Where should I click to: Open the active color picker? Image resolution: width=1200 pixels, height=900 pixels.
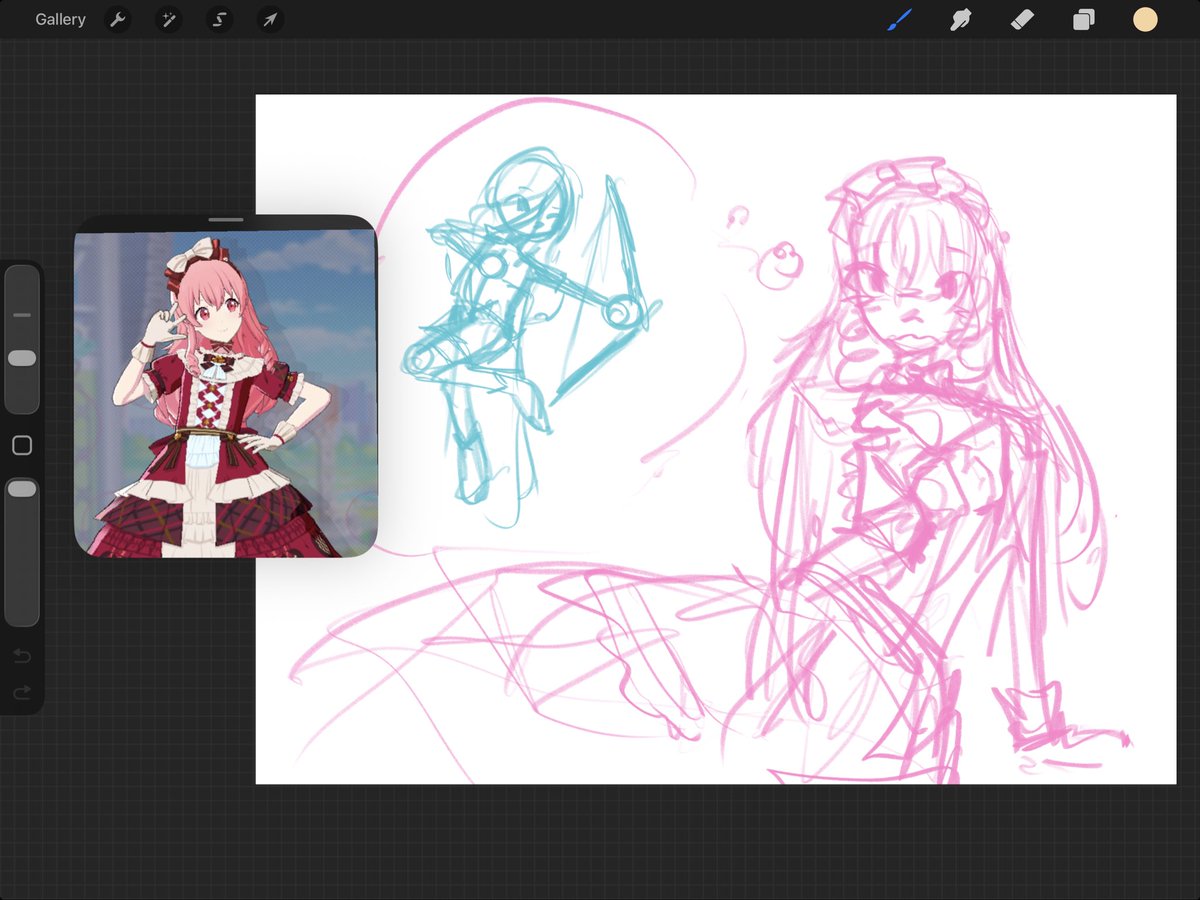[x=1145, y=20]
